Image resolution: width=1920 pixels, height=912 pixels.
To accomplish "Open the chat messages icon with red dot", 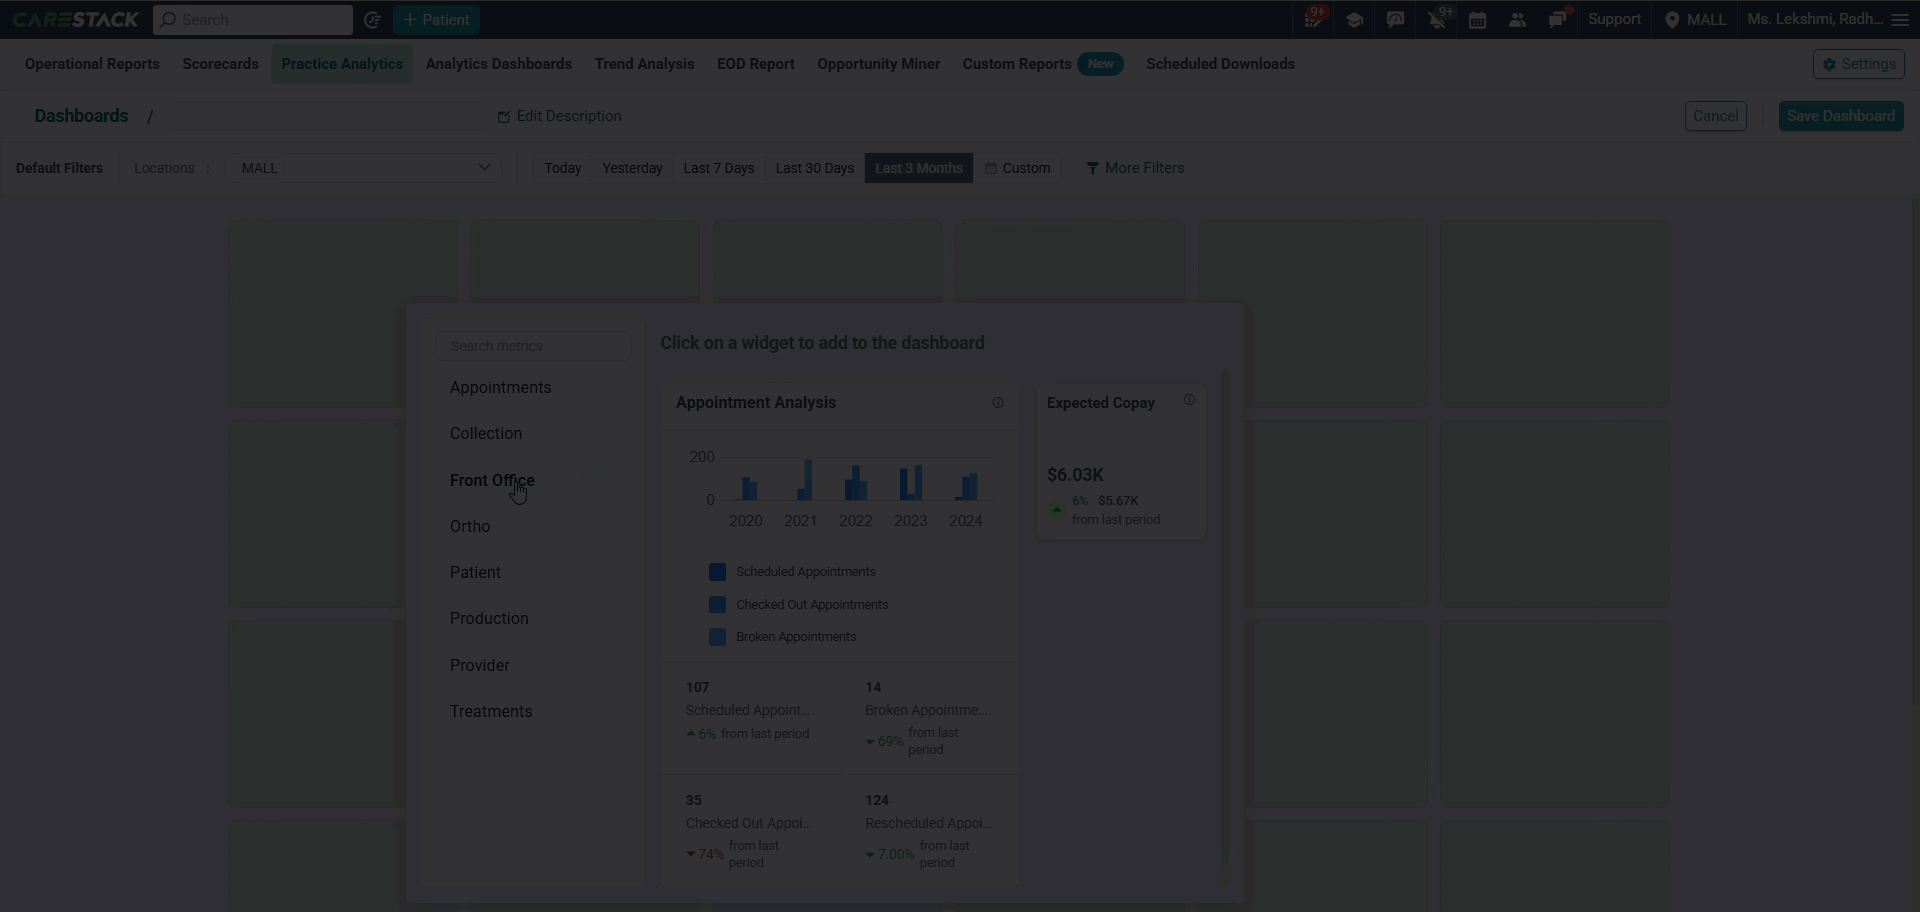I will 1558,20.
